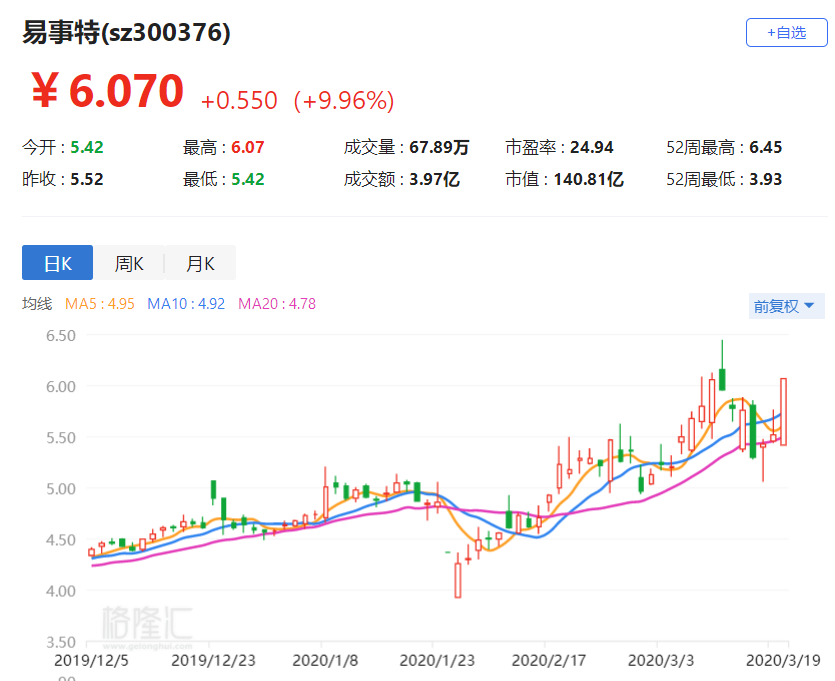Toggle the MA20 moving average legend
835x681 pixels.
[277, 303]
